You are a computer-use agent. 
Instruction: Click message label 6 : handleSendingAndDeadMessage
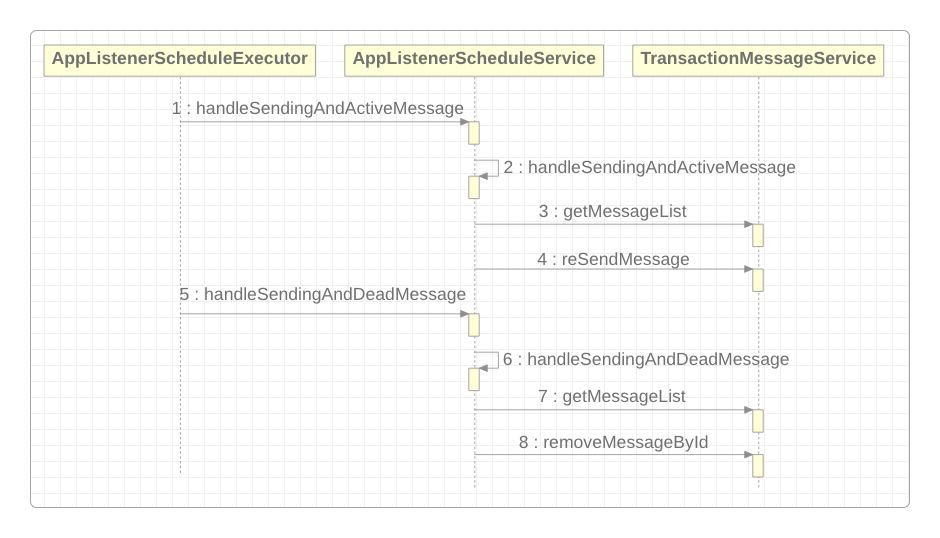[x=646, y=359]
